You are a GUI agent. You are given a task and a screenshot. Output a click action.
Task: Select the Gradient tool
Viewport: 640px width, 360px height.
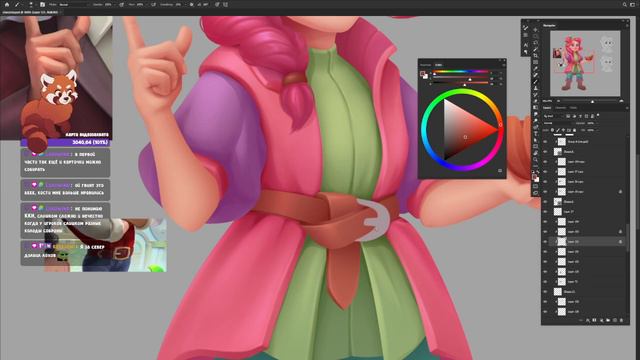click(535, 107)
